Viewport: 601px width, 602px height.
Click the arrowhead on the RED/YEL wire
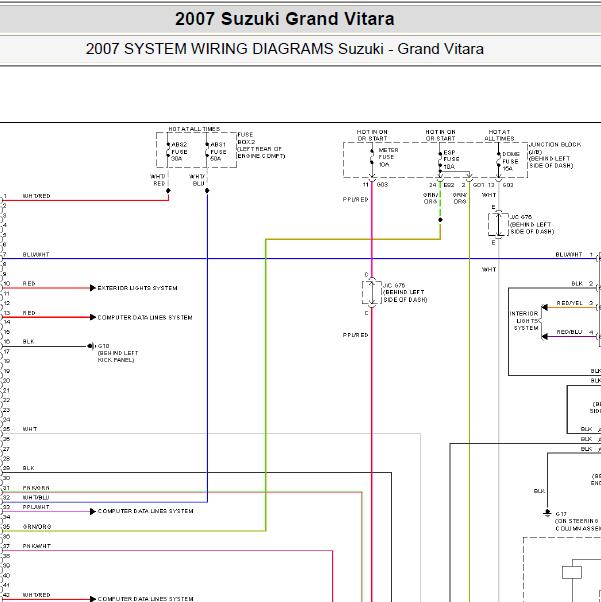click(x=544, y=307)
